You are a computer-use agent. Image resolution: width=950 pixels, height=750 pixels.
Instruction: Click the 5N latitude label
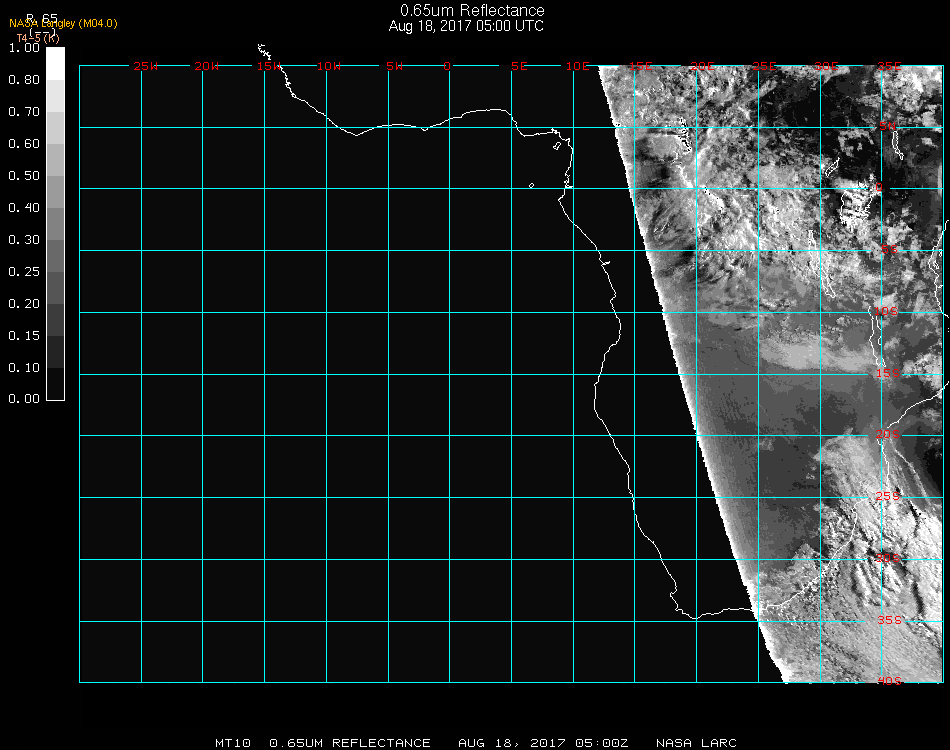888,126
